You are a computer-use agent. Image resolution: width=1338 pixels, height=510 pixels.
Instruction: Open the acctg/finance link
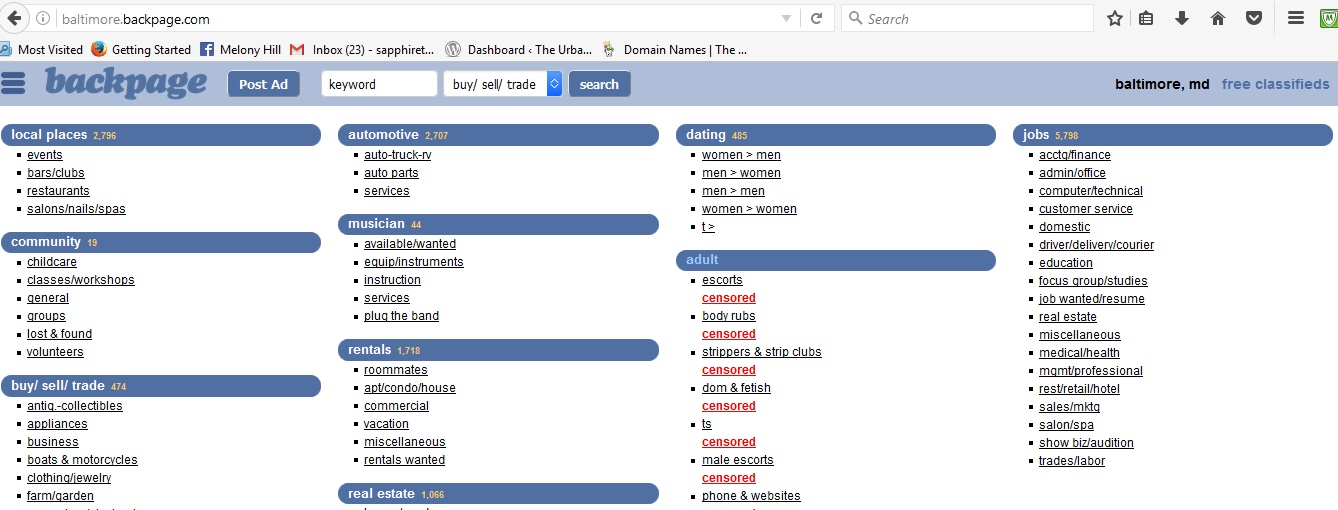point(1075,155)
